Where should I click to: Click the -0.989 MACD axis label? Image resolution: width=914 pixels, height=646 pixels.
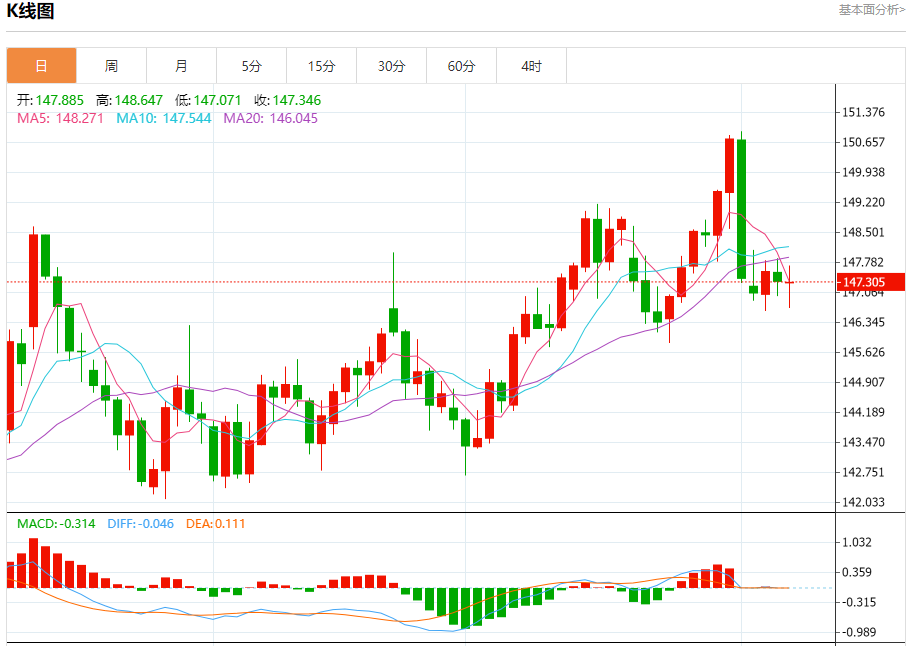click(x=859, y=632)
